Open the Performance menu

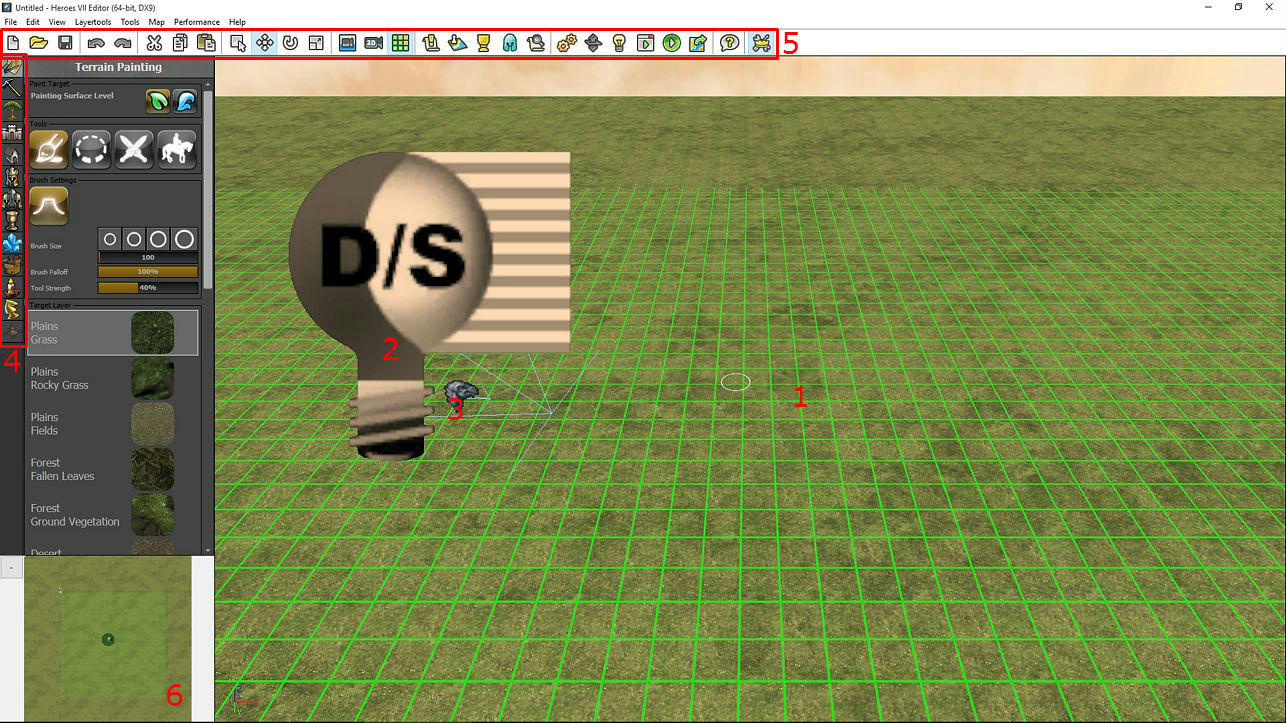tap(197, 21)
